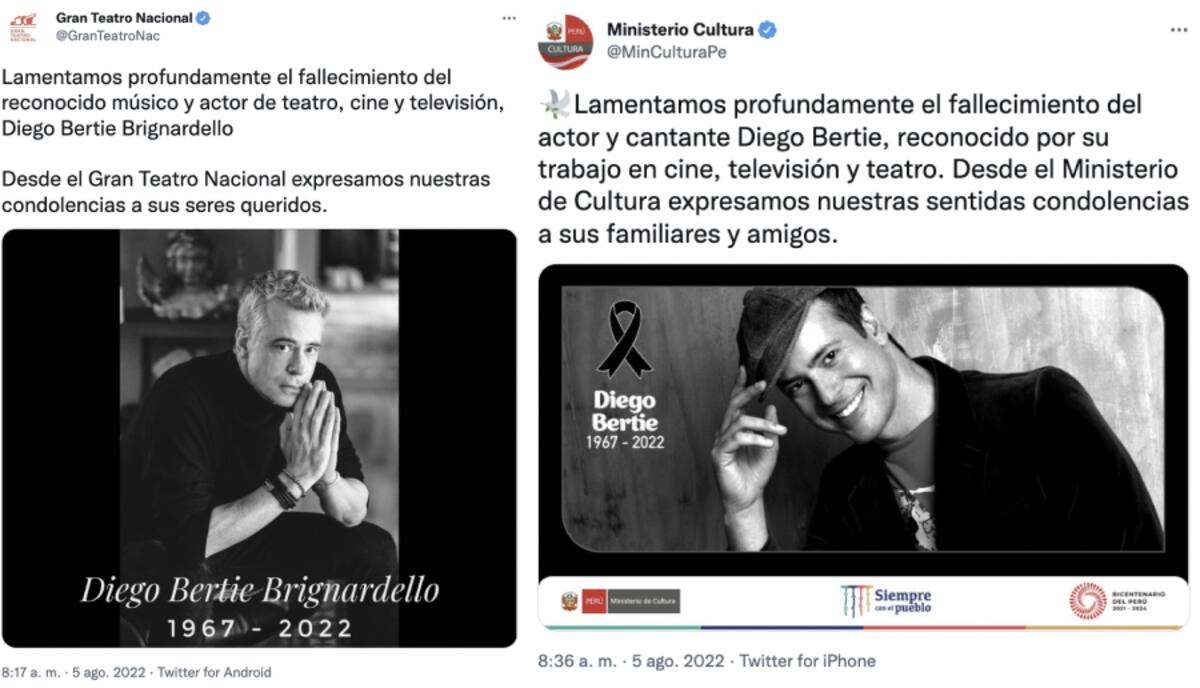Click the dove emoji in Ministerio tweet
The height and width of the screenshot is (688, 1200).
point(555,105)
